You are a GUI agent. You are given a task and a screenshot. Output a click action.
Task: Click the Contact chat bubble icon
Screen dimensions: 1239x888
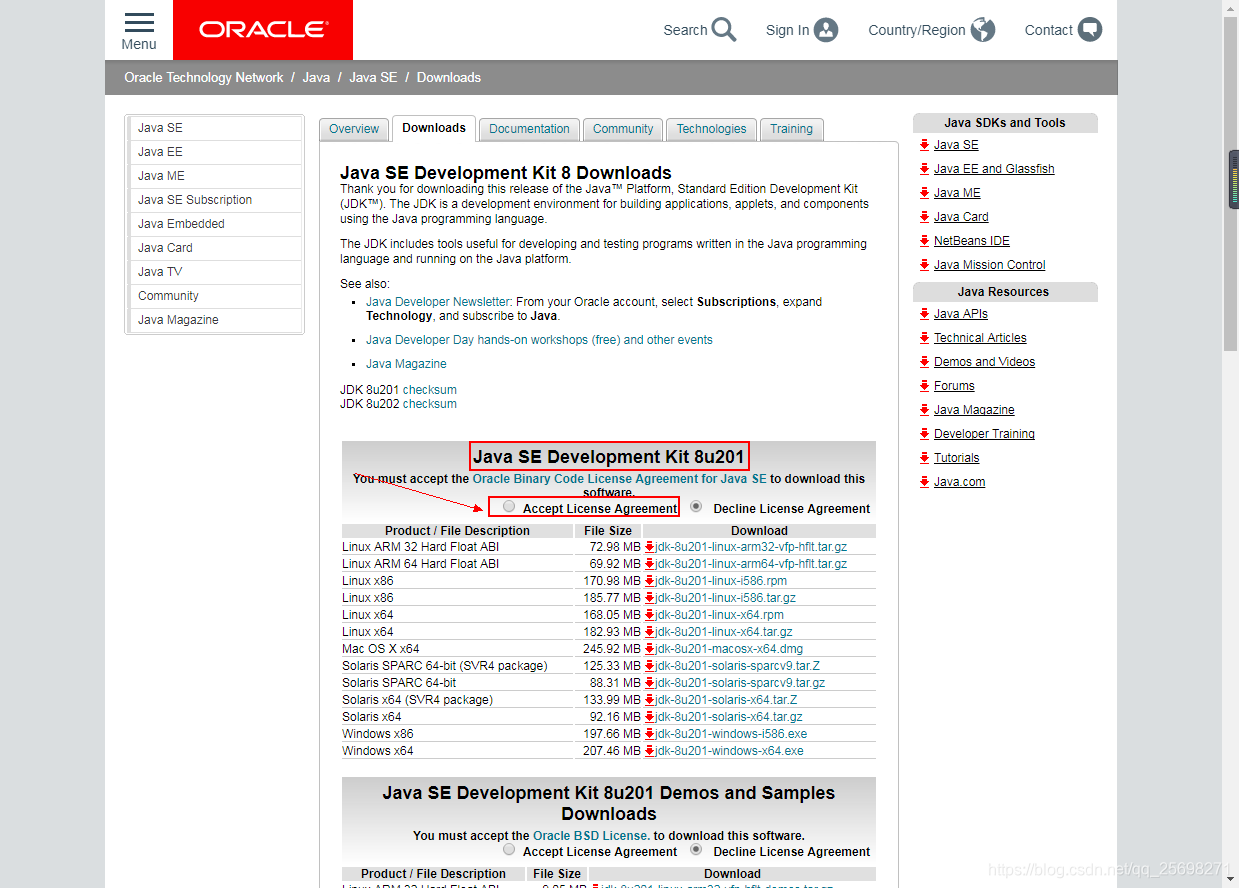tap(1090, 30)
